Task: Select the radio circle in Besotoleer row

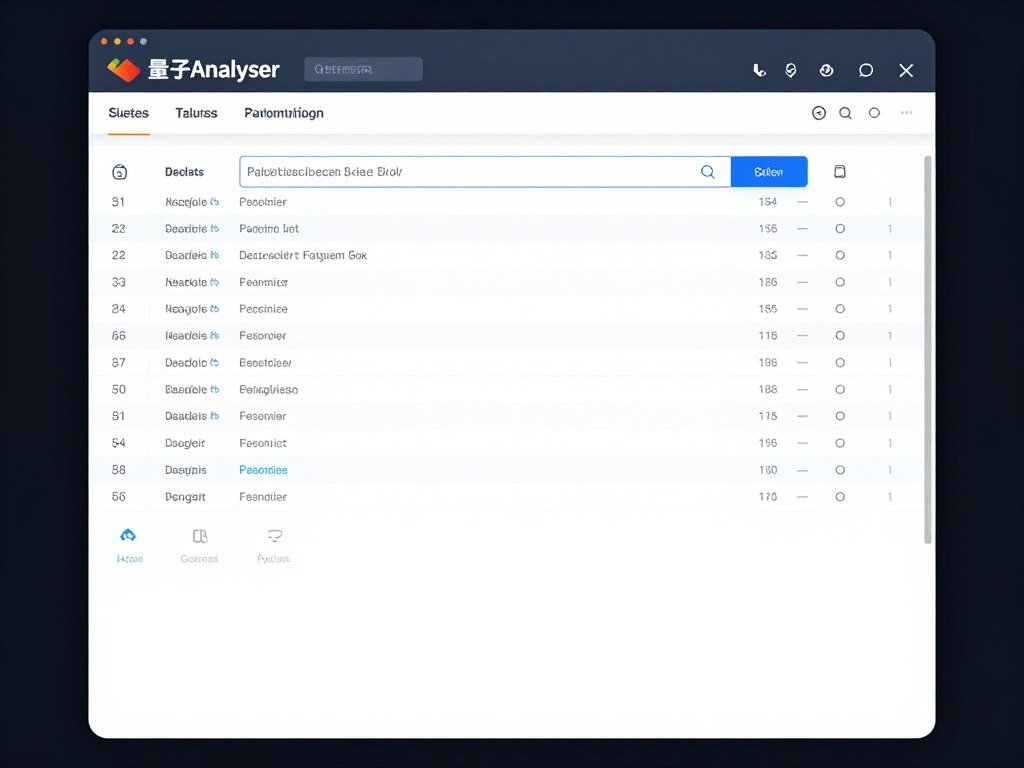Action: point(840,362)
